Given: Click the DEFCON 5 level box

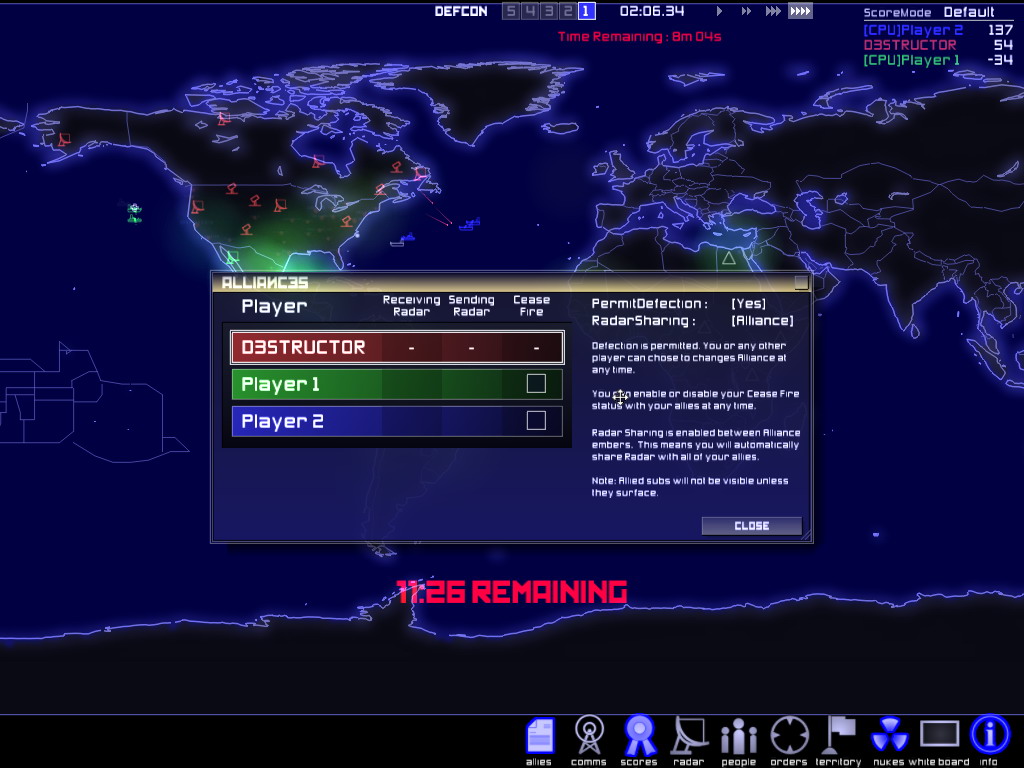Looking at the screenshot, I should coord(511,11).
